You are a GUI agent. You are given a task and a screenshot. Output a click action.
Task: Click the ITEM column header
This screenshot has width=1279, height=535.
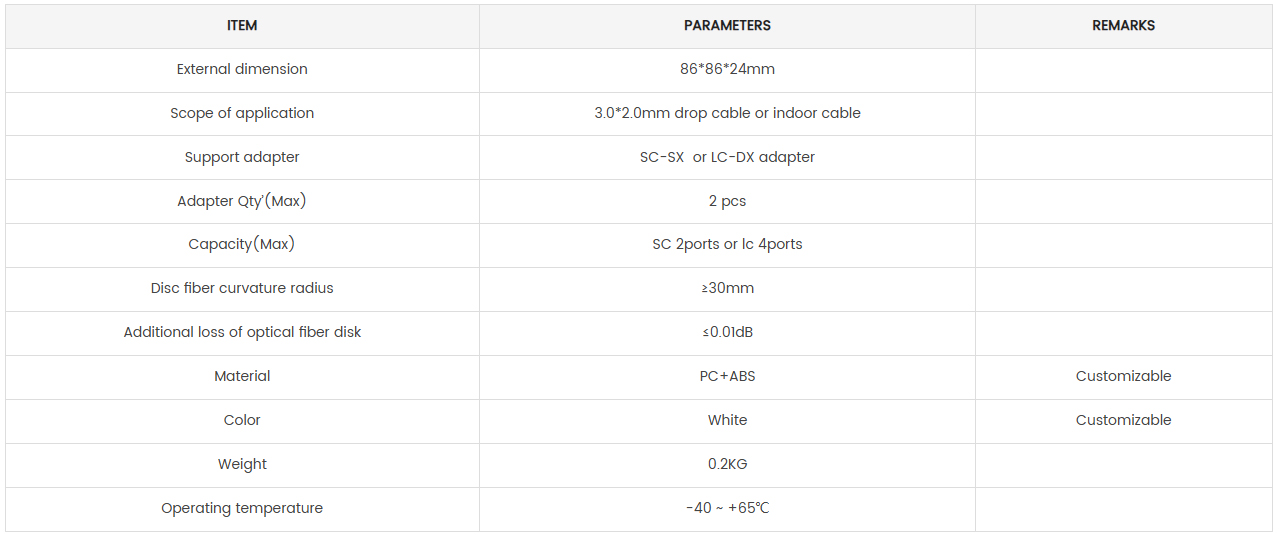(x=242, y=25)
